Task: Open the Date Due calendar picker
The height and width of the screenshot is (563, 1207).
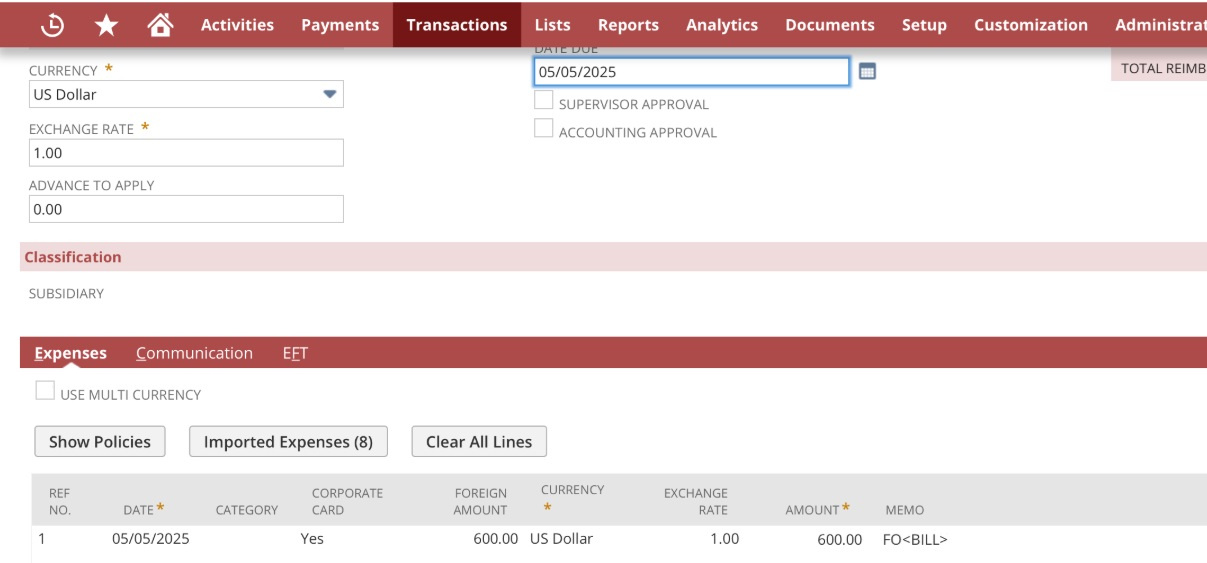Action: (867, 72)
